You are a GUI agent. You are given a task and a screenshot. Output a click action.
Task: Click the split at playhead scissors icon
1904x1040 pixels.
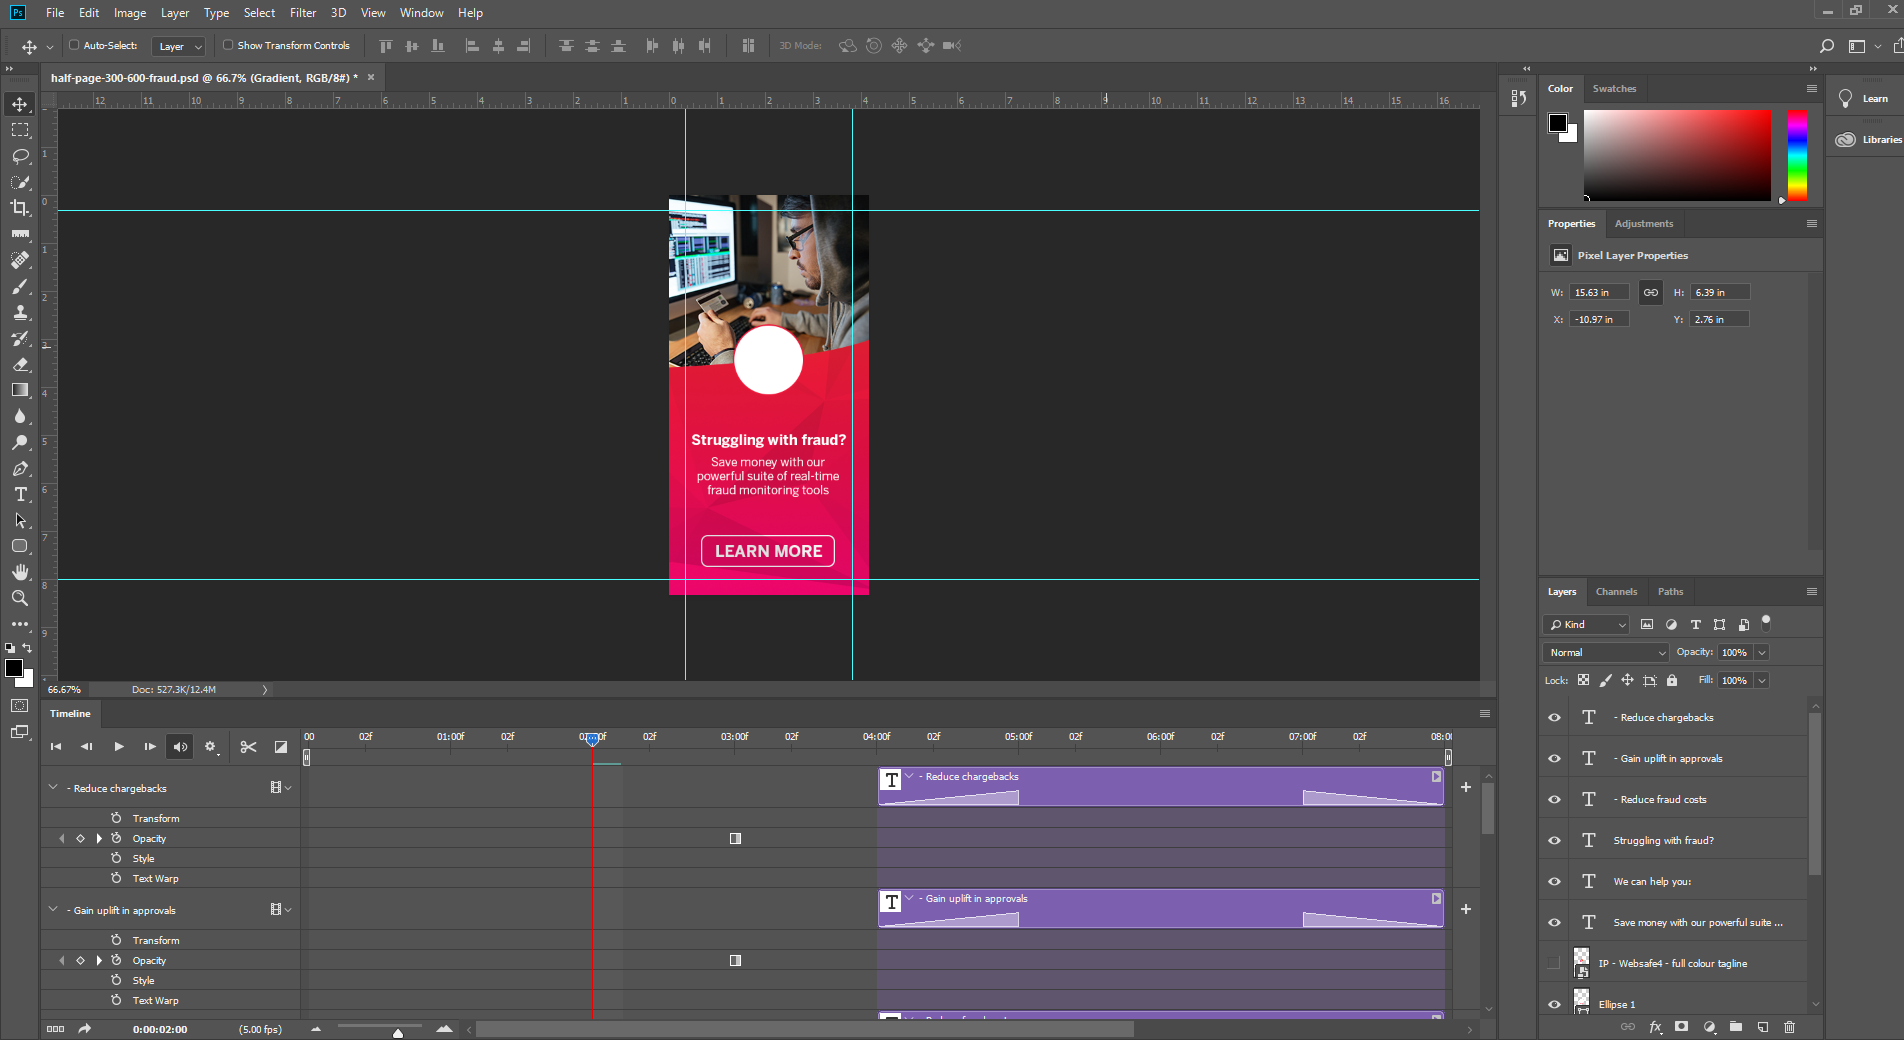[x=249, y=747]
